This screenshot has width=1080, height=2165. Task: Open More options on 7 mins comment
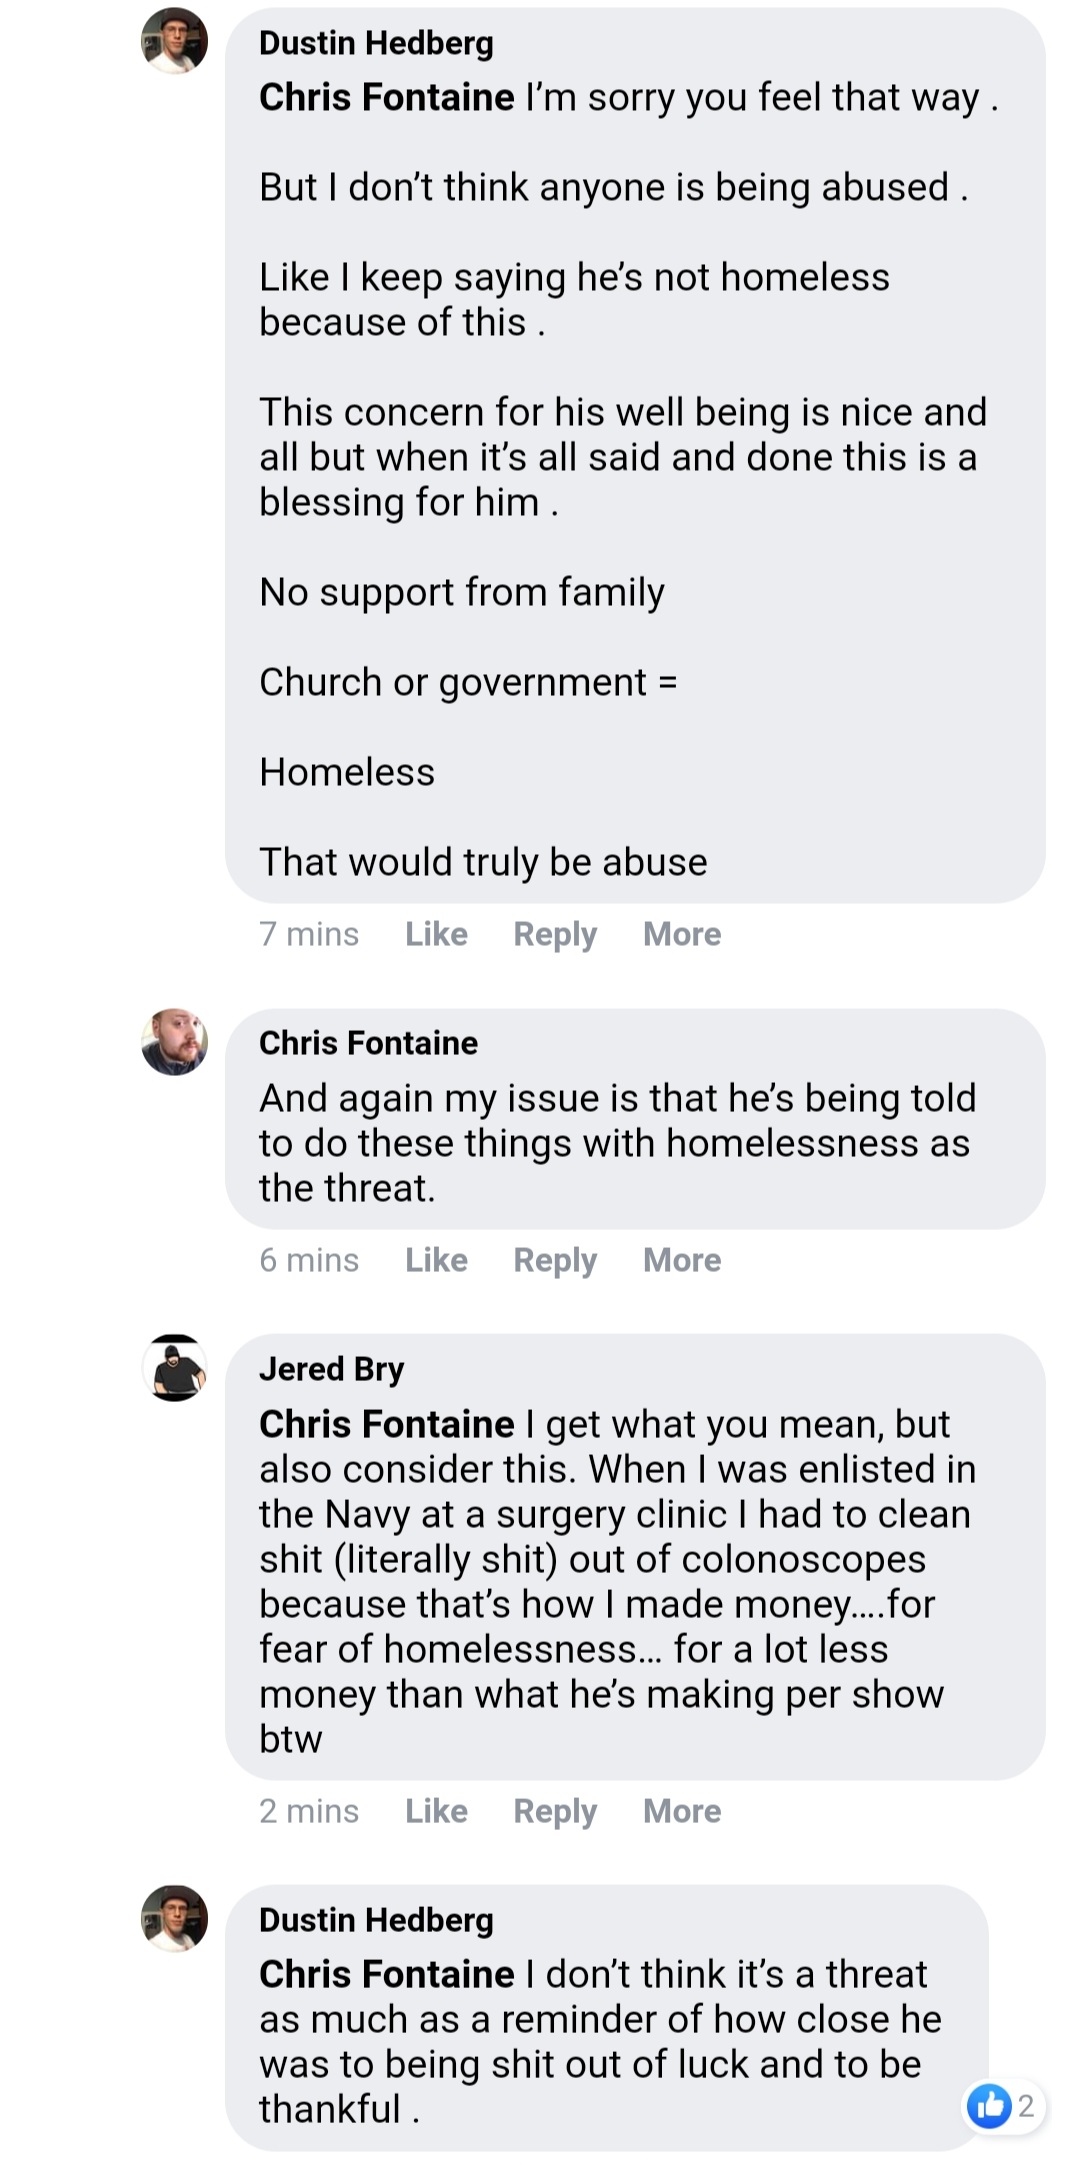(682, 934)
